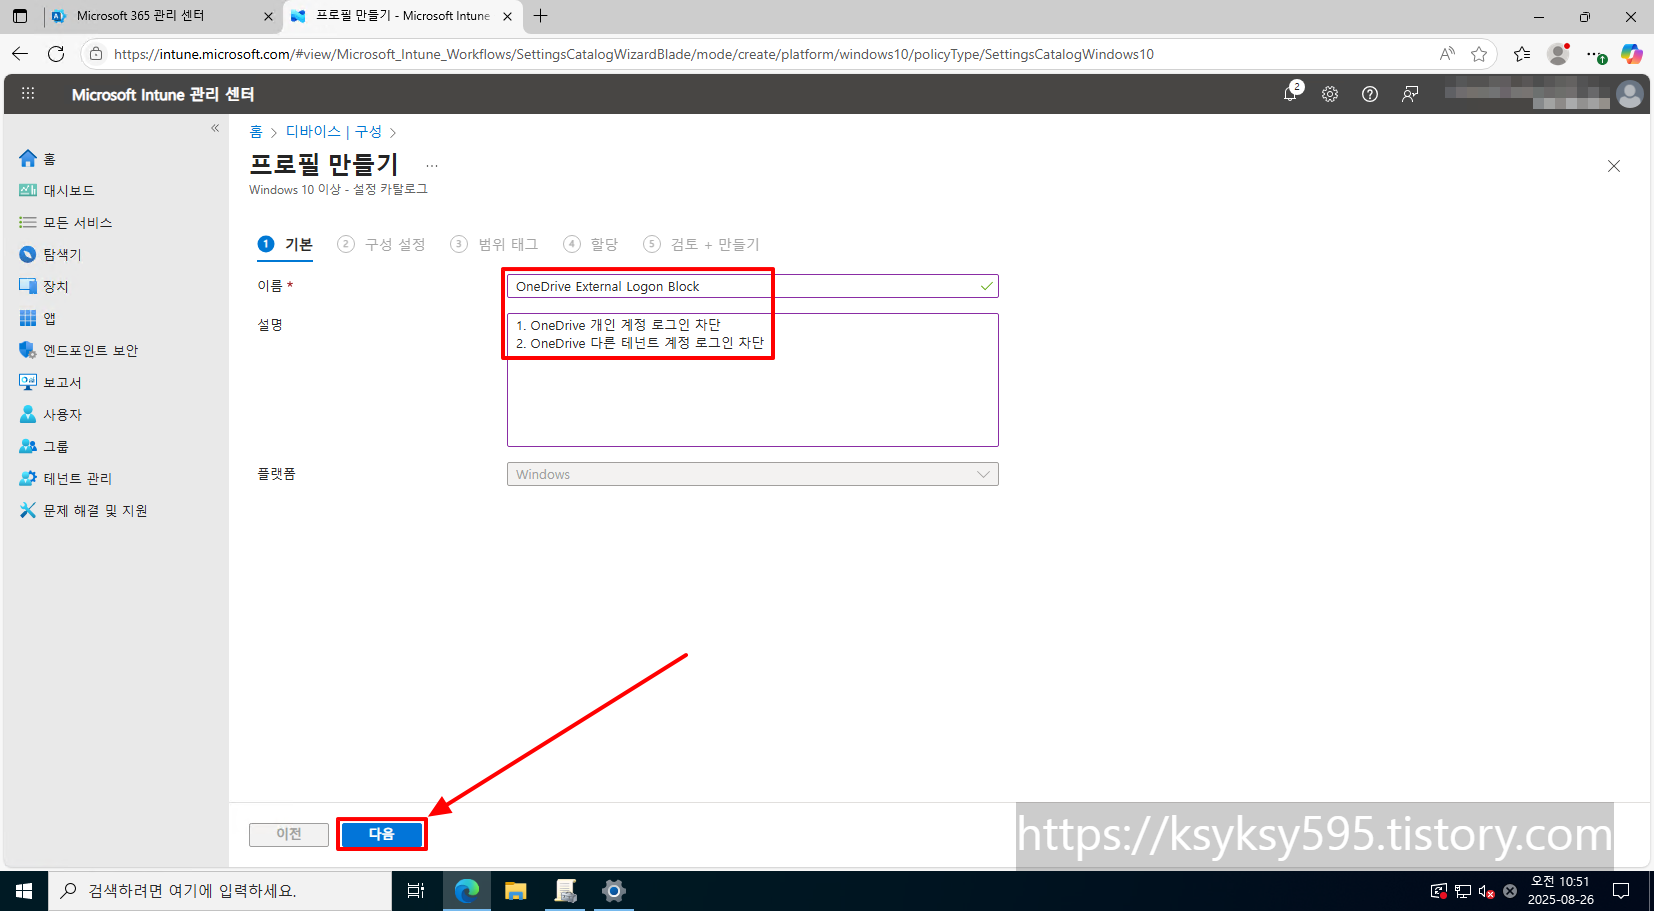The image size is (1654, 911).
Task: Open 모든 서비스 list in sidebar
Action: [x=66, y=222]
